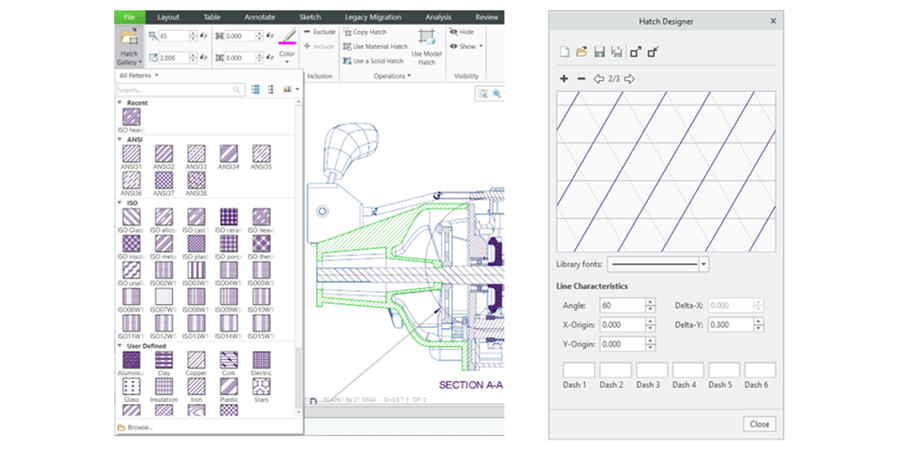Image resolution: width=900 pixels, height=450 pixels.
Task: Click plus icon to add hatch line
Action: [564, 78]
